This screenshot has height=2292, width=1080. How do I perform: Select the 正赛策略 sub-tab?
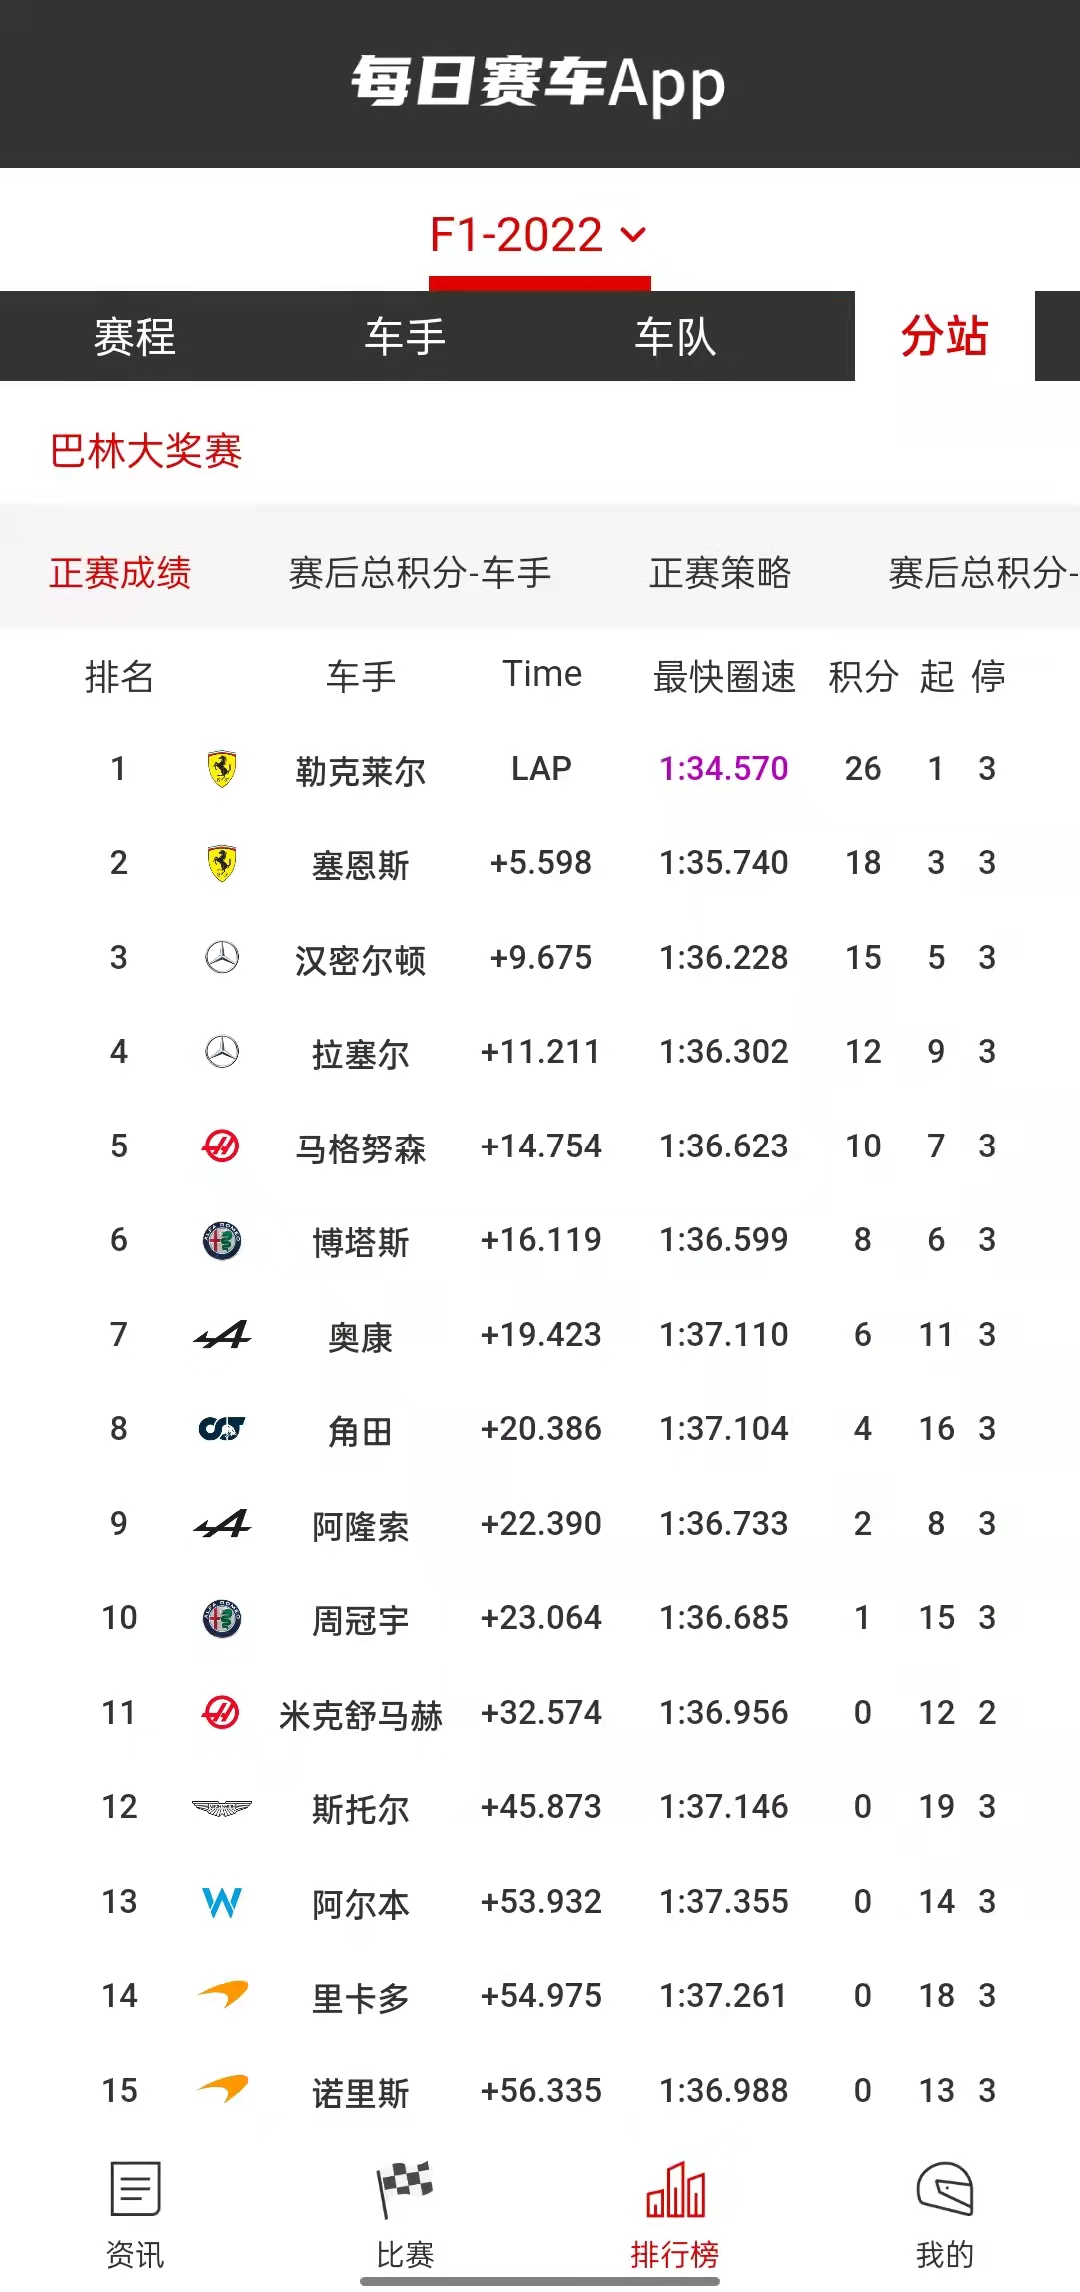tap(720, 573)
